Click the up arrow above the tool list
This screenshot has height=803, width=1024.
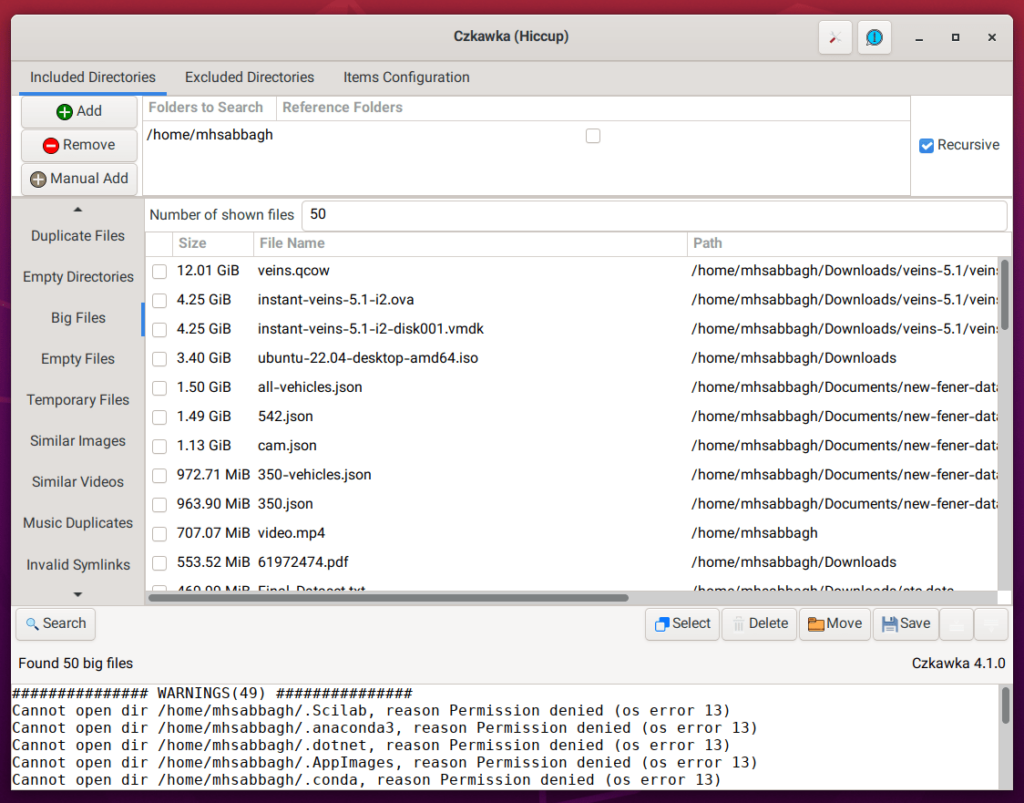tap(78, 210)
